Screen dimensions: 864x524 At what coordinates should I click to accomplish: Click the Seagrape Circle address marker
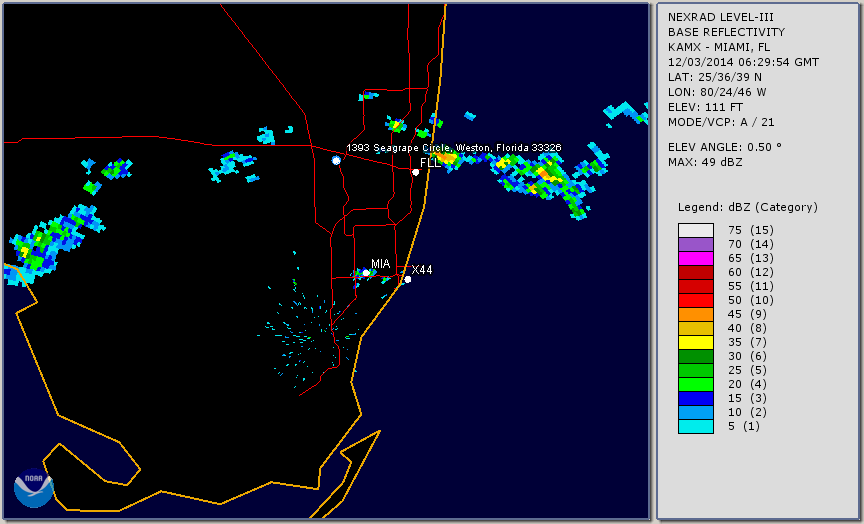point(336,160)
